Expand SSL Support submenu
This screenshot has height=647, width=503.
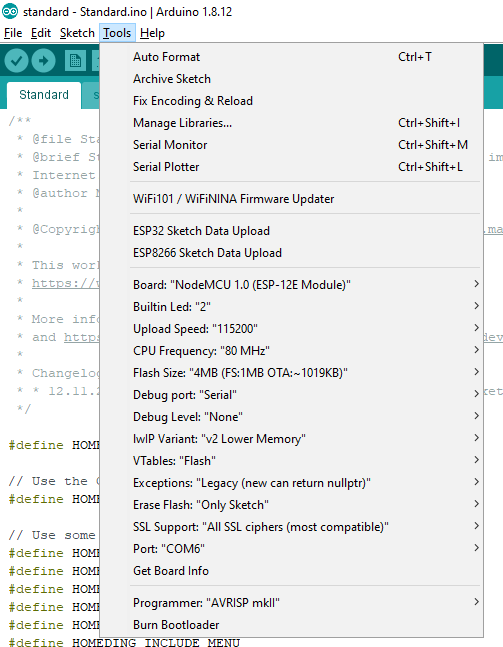291,527
